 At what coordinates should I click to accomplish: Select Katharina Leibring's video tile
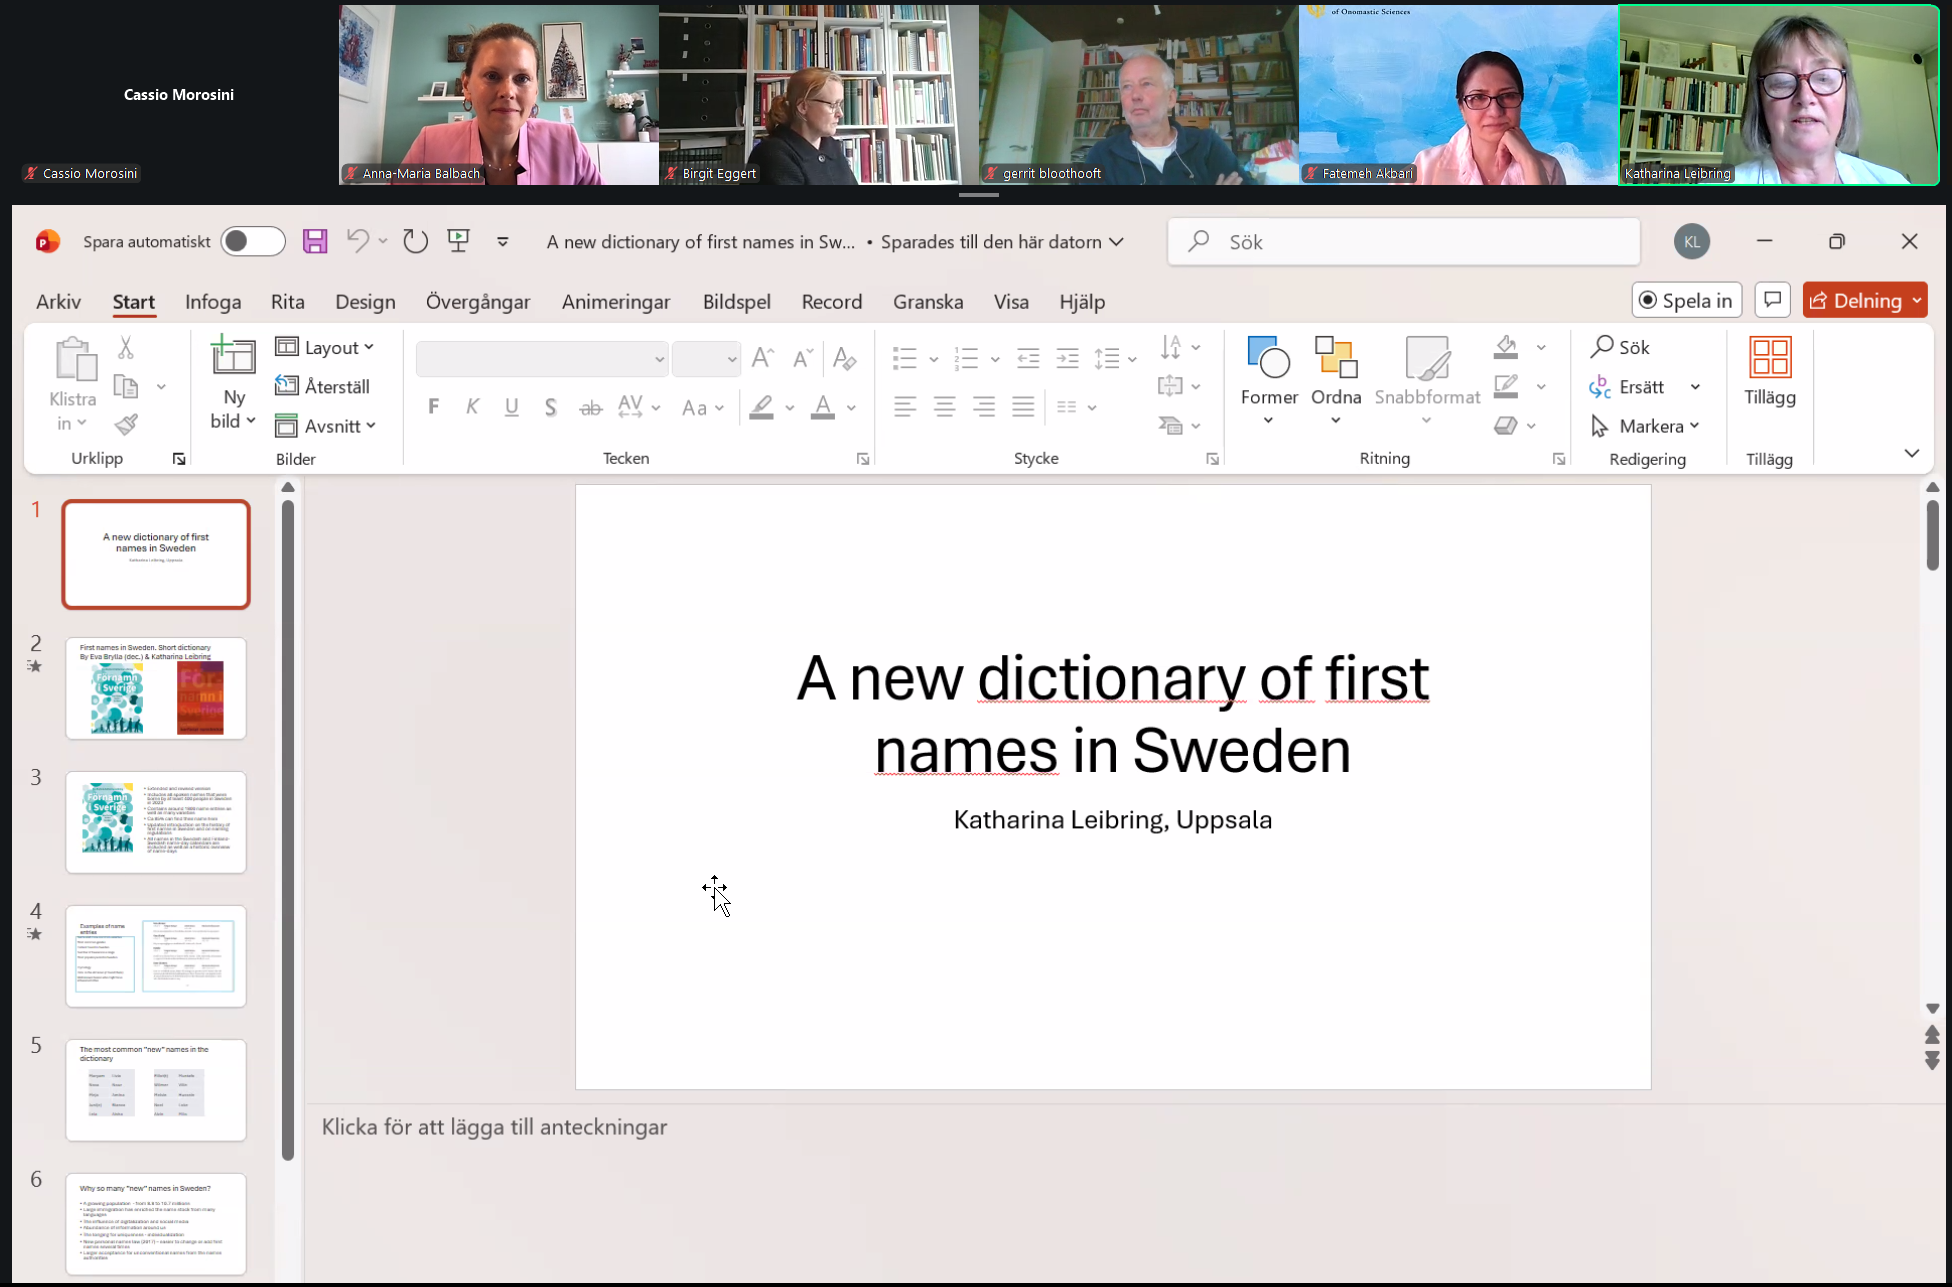[x=1778, y=95]
